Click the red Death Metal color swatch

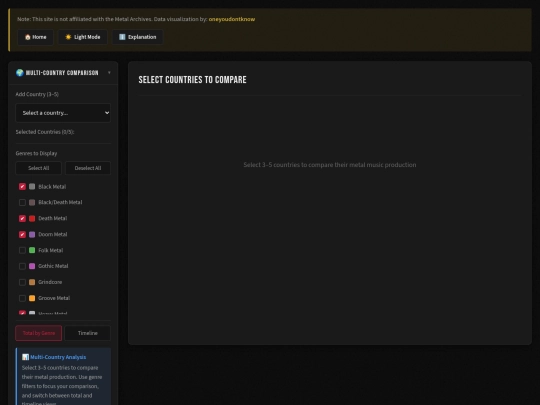(x=32, y=218)
